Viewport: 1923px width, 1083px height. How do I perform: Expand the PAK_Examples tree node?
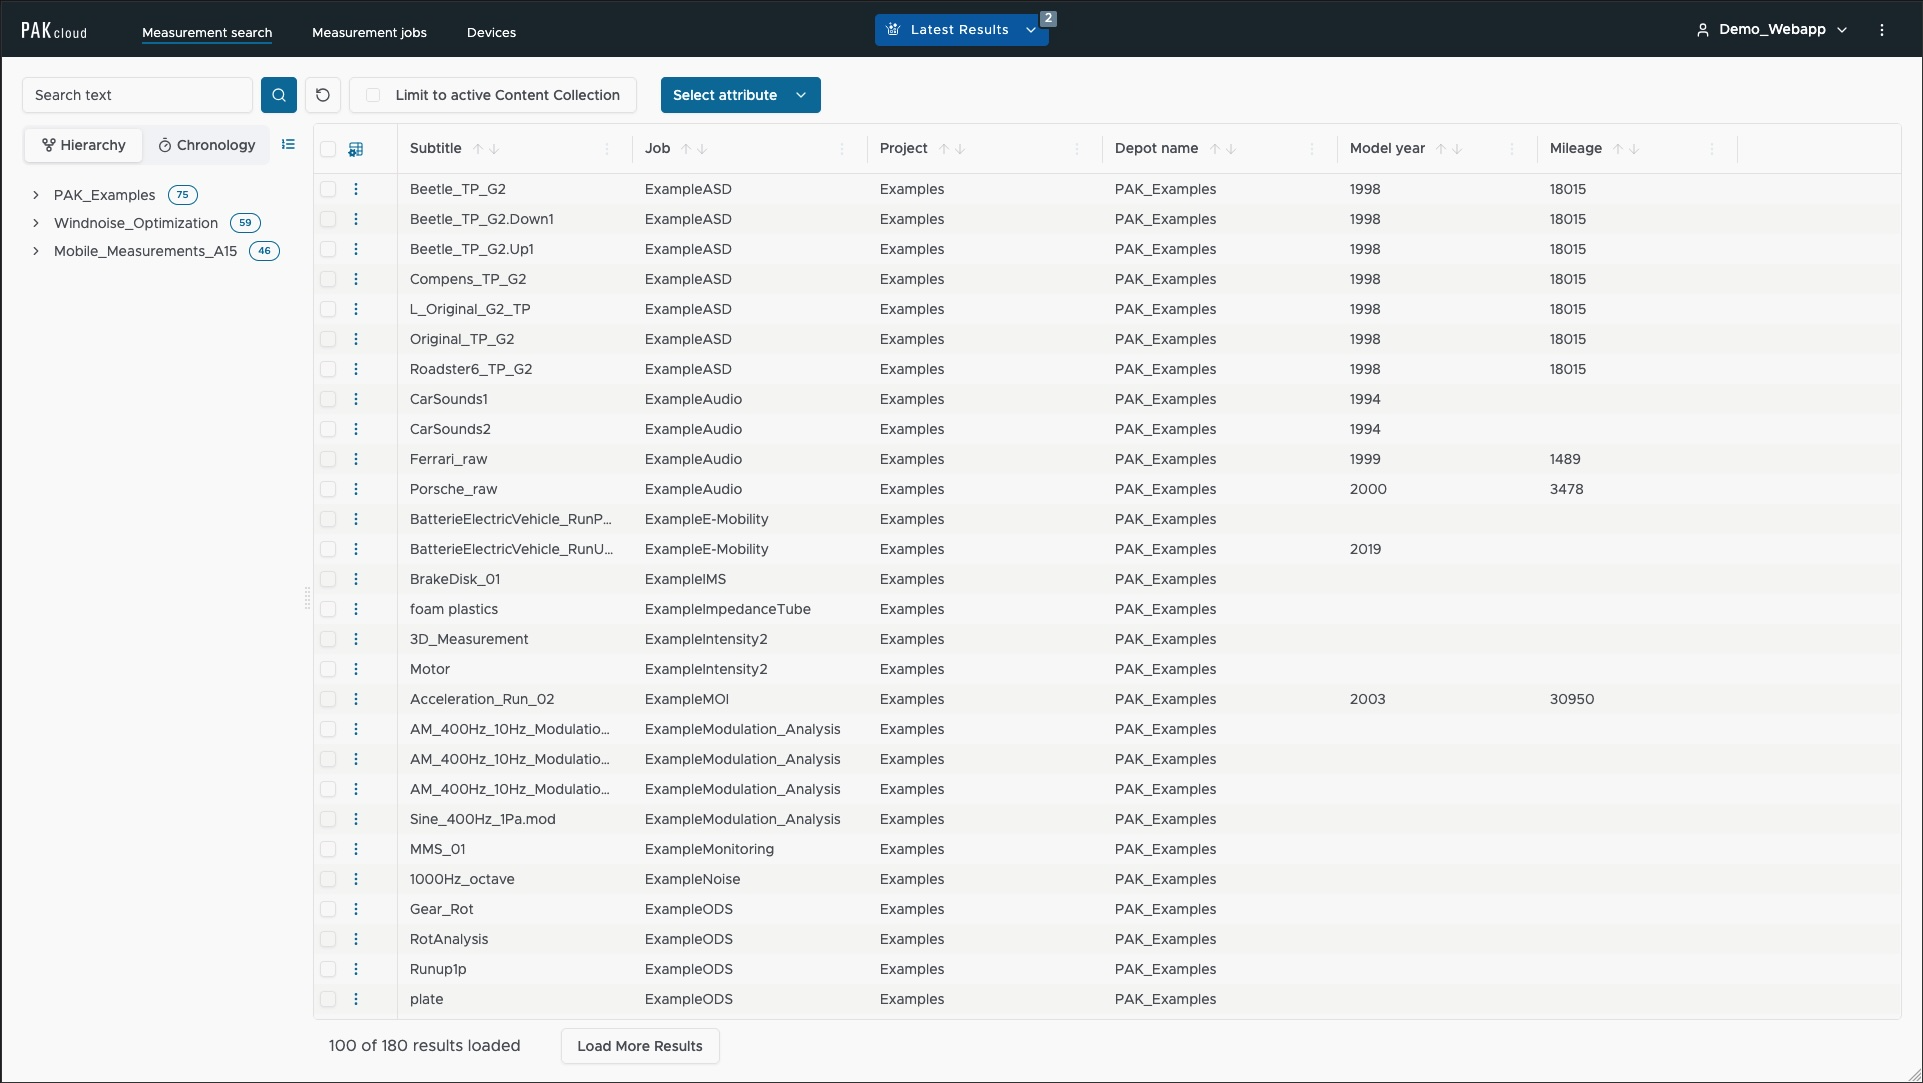pos(36,195)
